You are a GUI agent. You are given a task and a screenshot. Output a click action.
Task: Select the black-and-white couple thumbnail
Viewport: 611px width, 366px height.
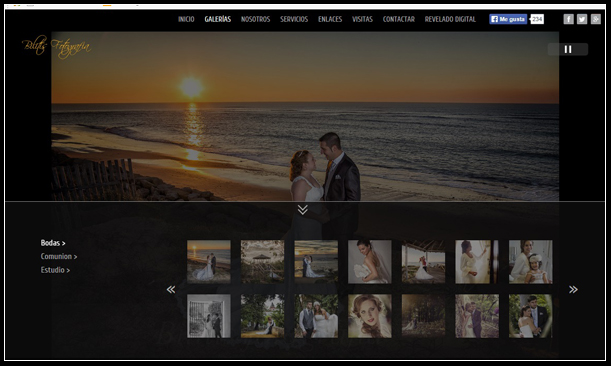(209, 316)
